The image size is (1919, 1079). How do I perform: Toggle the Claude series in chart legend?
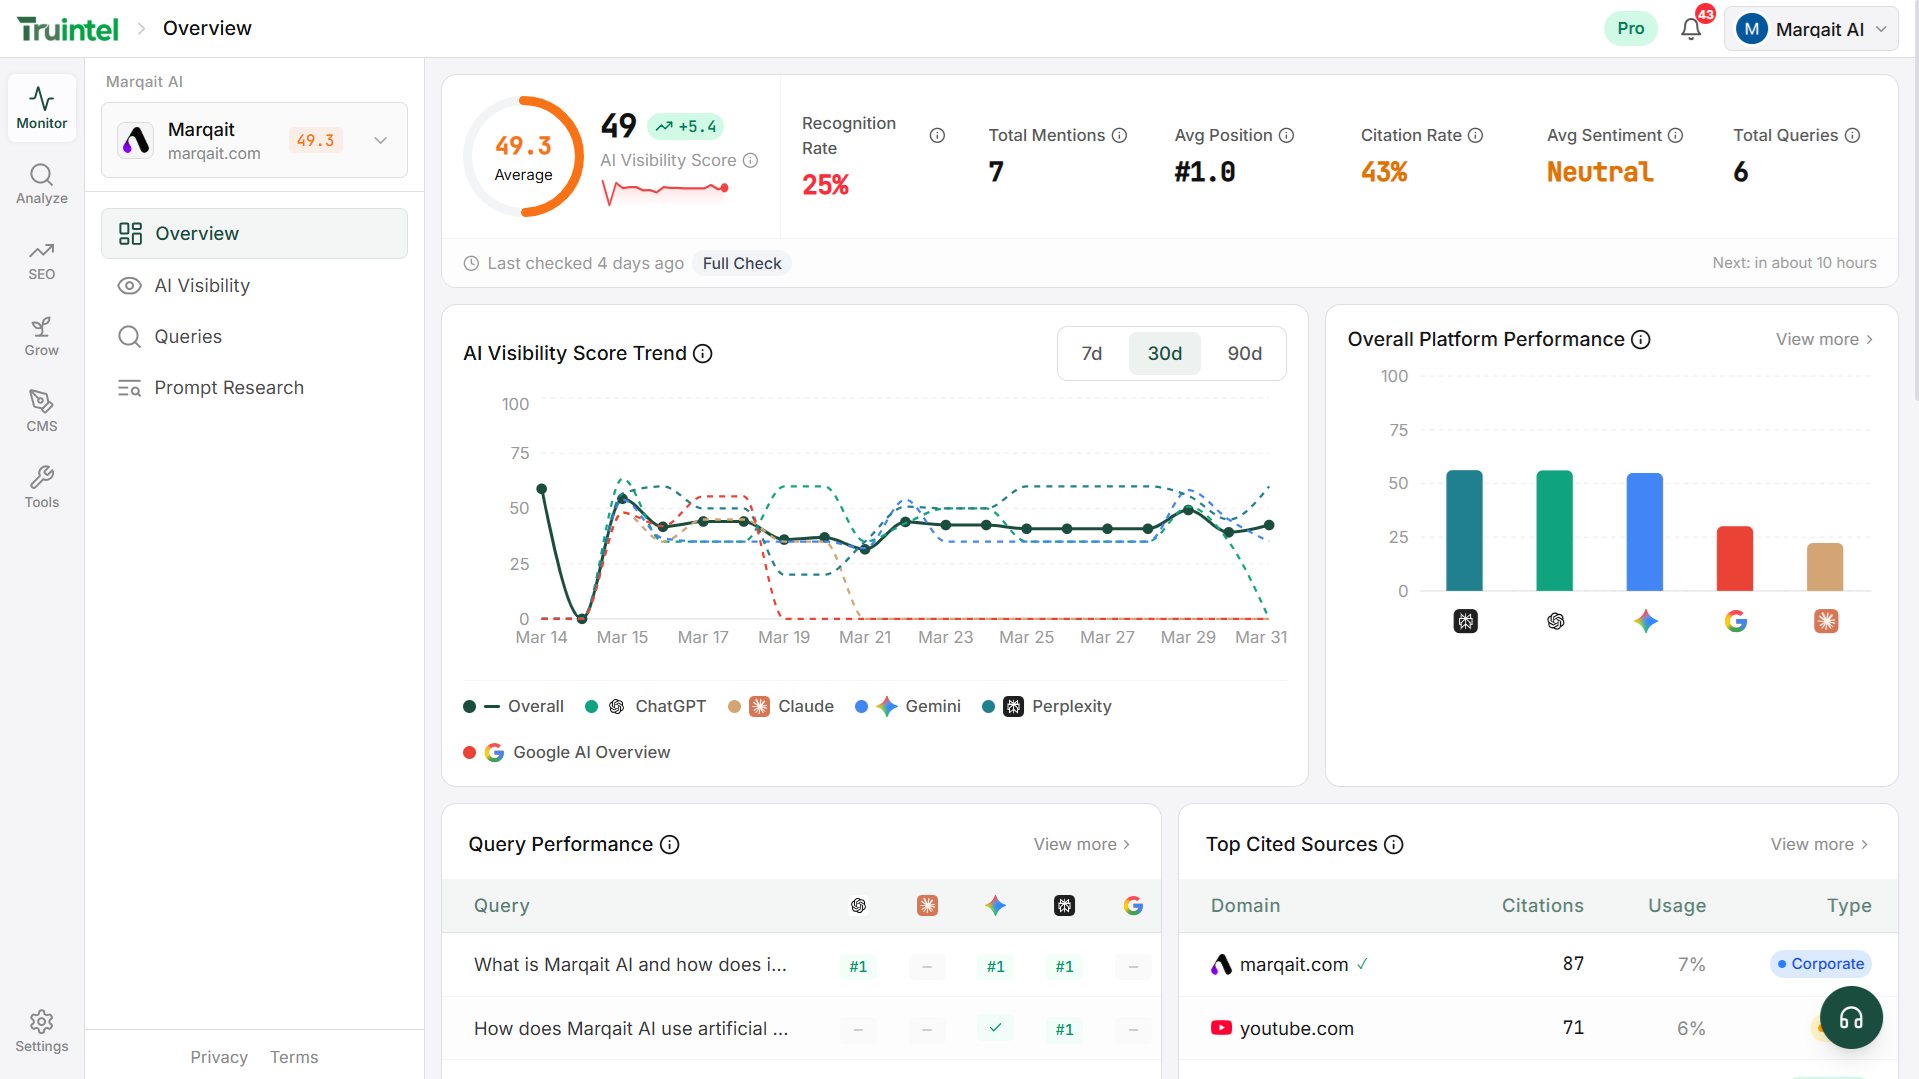(781, 707)
